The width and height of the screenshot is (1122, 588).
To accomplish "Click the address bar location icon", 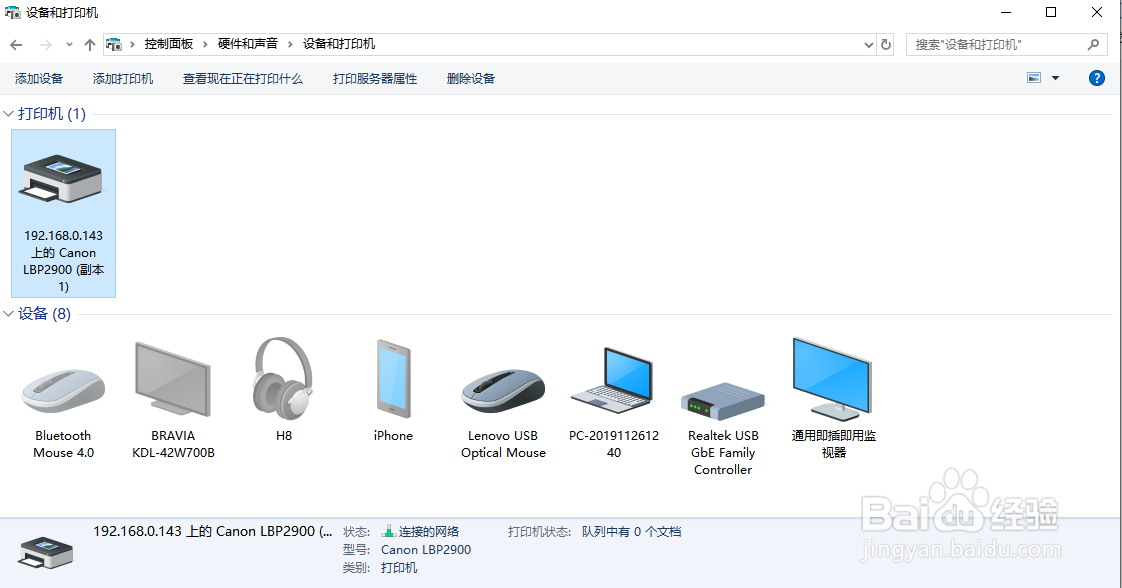I will (114, 44).
